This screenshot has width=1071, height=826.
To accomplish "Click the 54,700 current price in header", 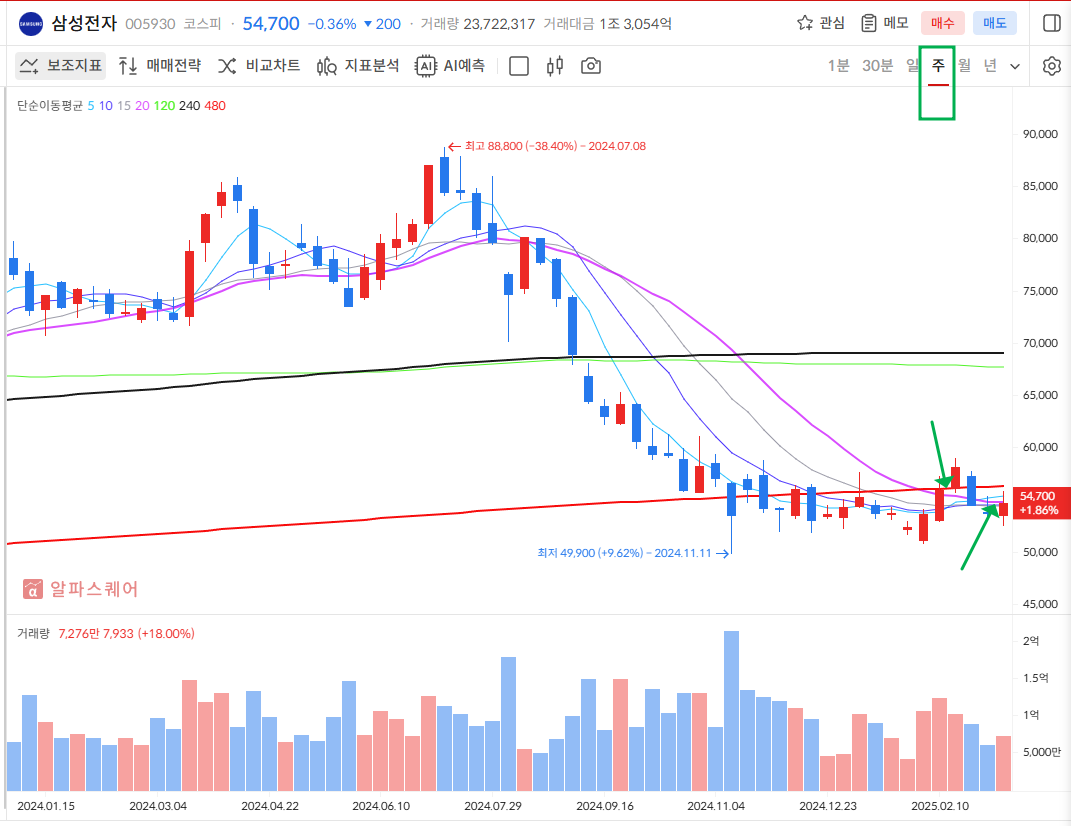I will click(270, 23).
